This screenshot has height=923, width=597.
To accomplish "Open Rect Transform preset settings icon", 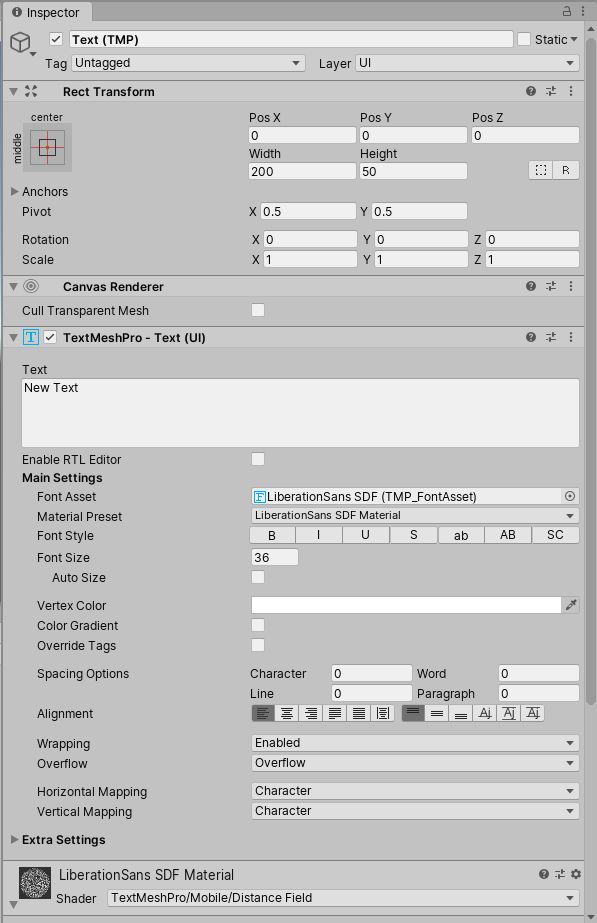I will [x=550, y=91].
